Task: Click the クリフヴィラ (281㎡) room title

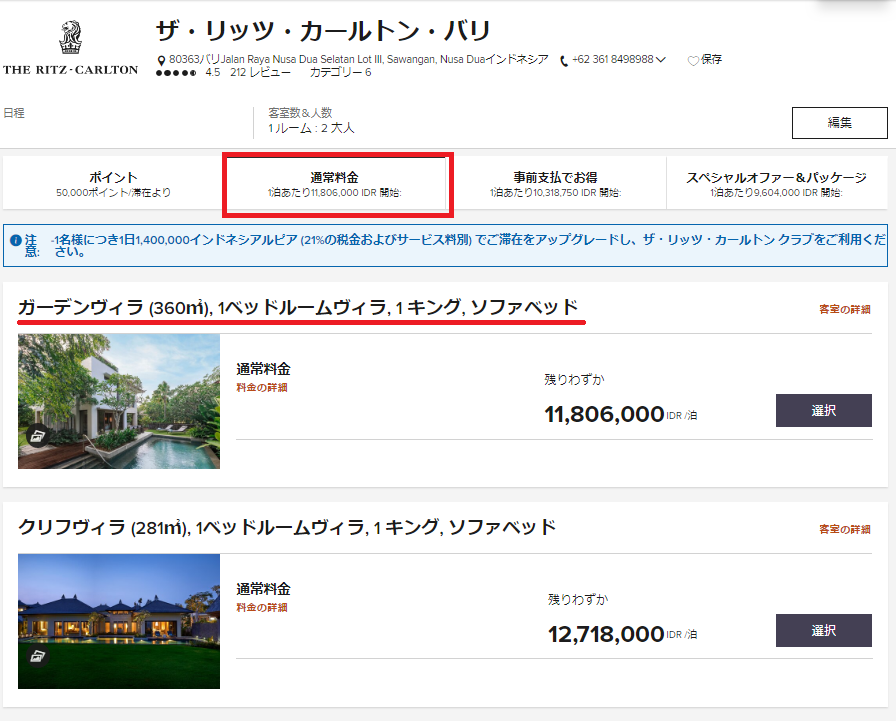Action: pyautogui.click(x=287, y=527)
